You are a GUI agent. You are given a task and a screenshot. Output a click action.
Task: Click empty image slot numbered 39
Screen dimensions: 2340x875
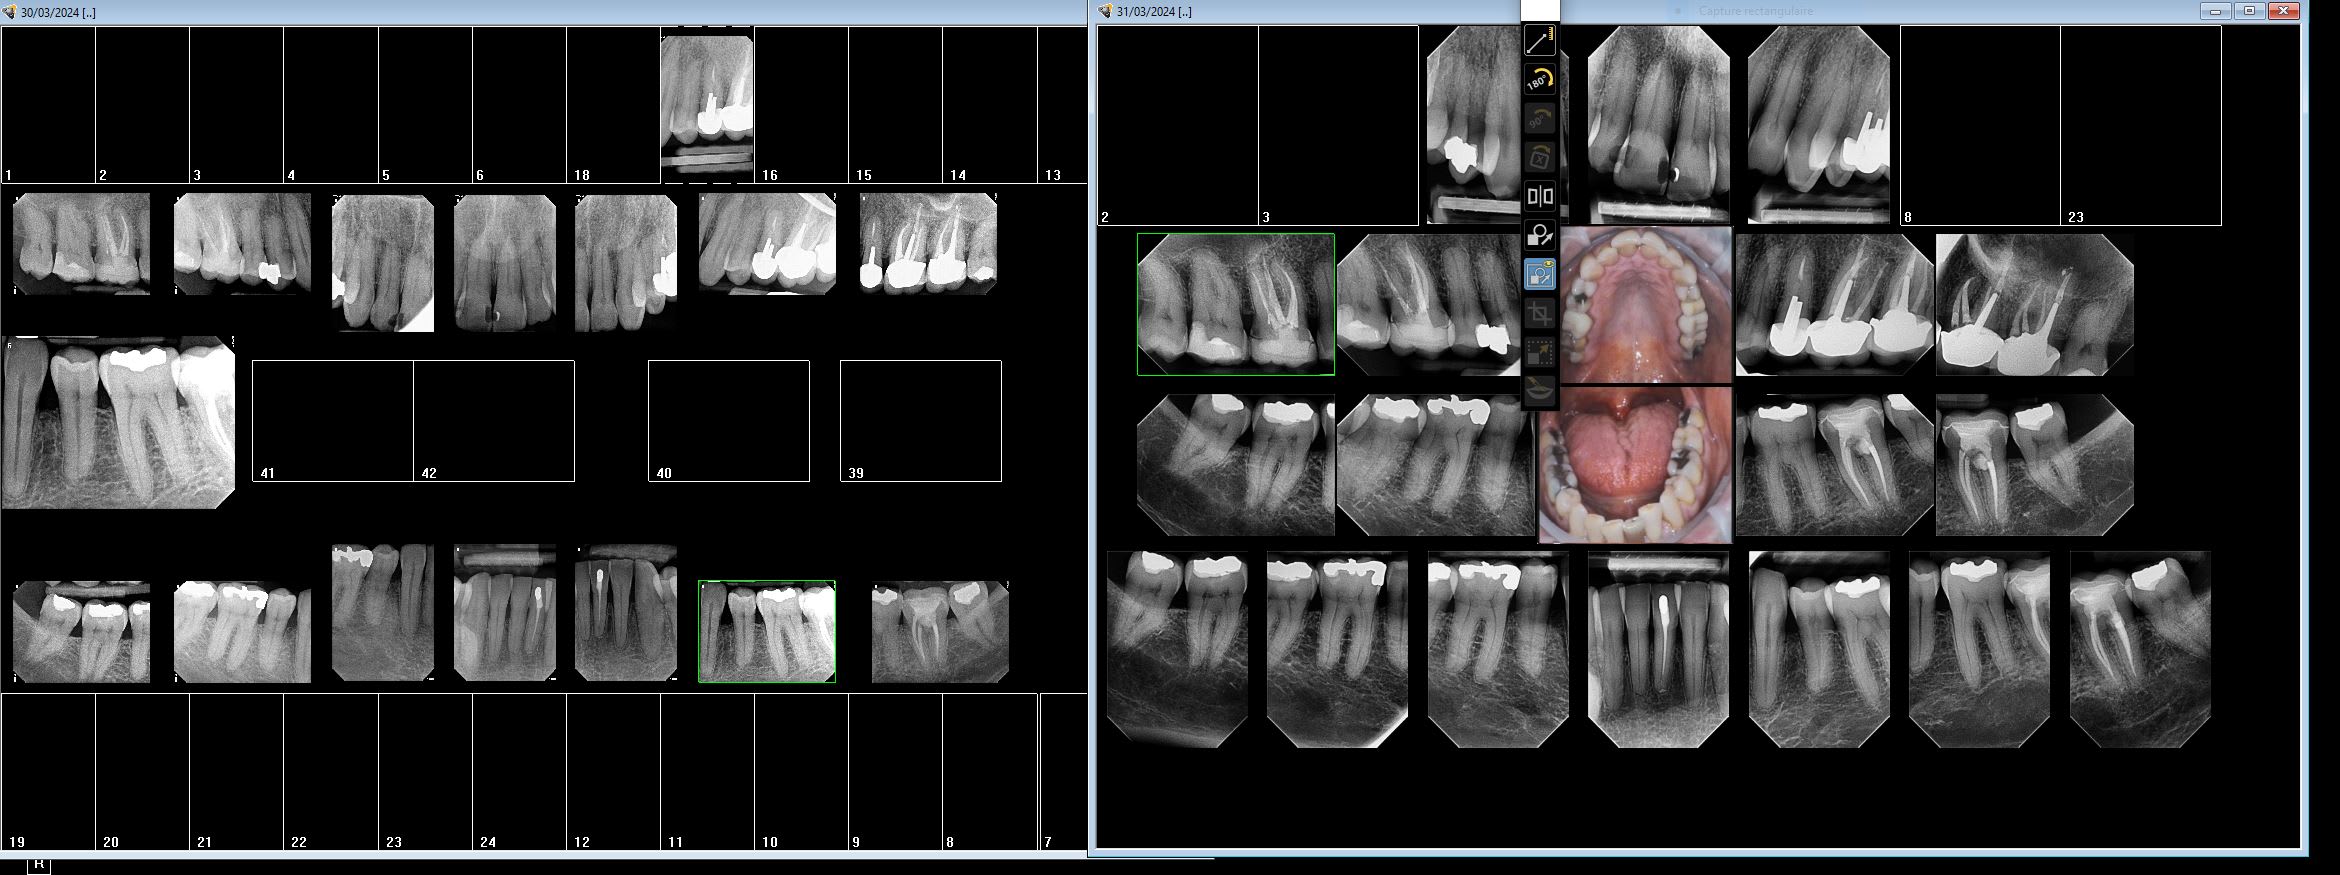(x=920, y=421)
